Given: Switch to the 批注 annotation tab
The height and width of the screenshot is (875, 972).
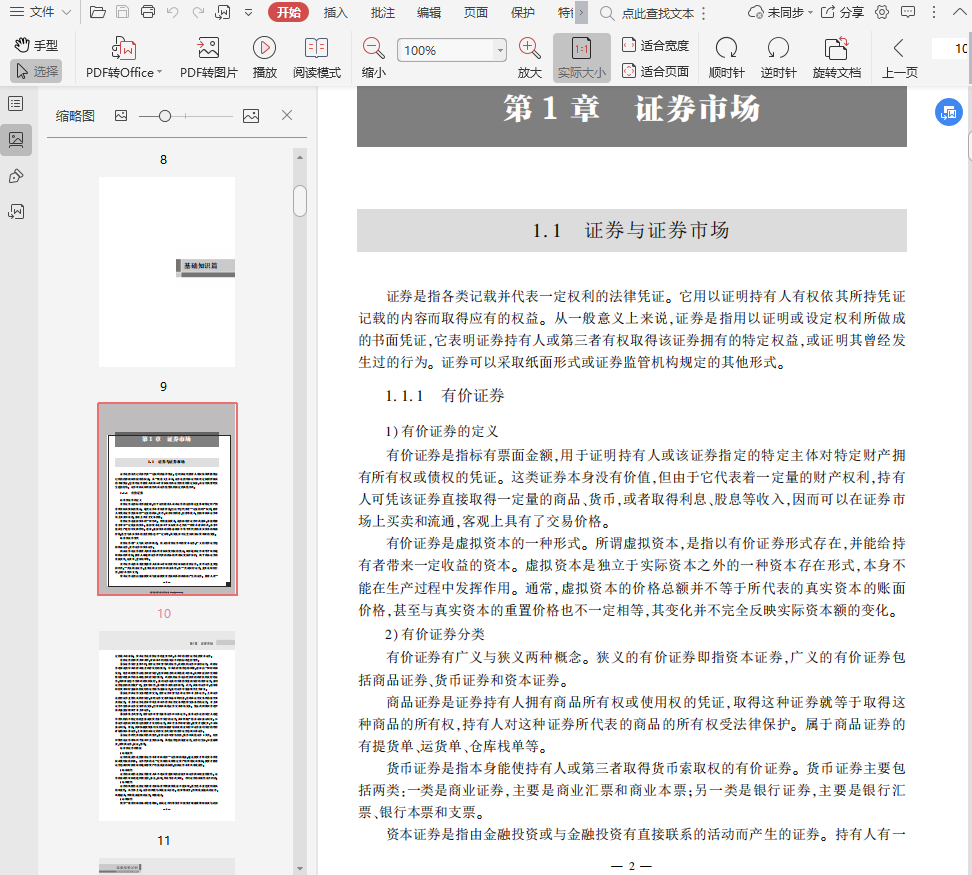Looking at the screenshot, I should (x=382, y=13).
